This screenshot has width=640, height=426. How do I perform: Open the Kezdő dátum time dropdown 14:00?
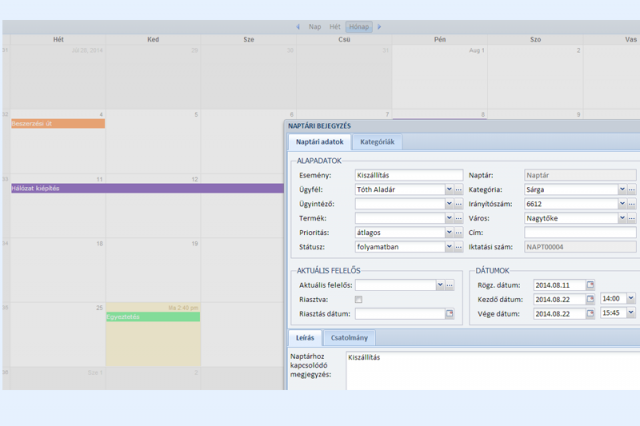[630, 299]
